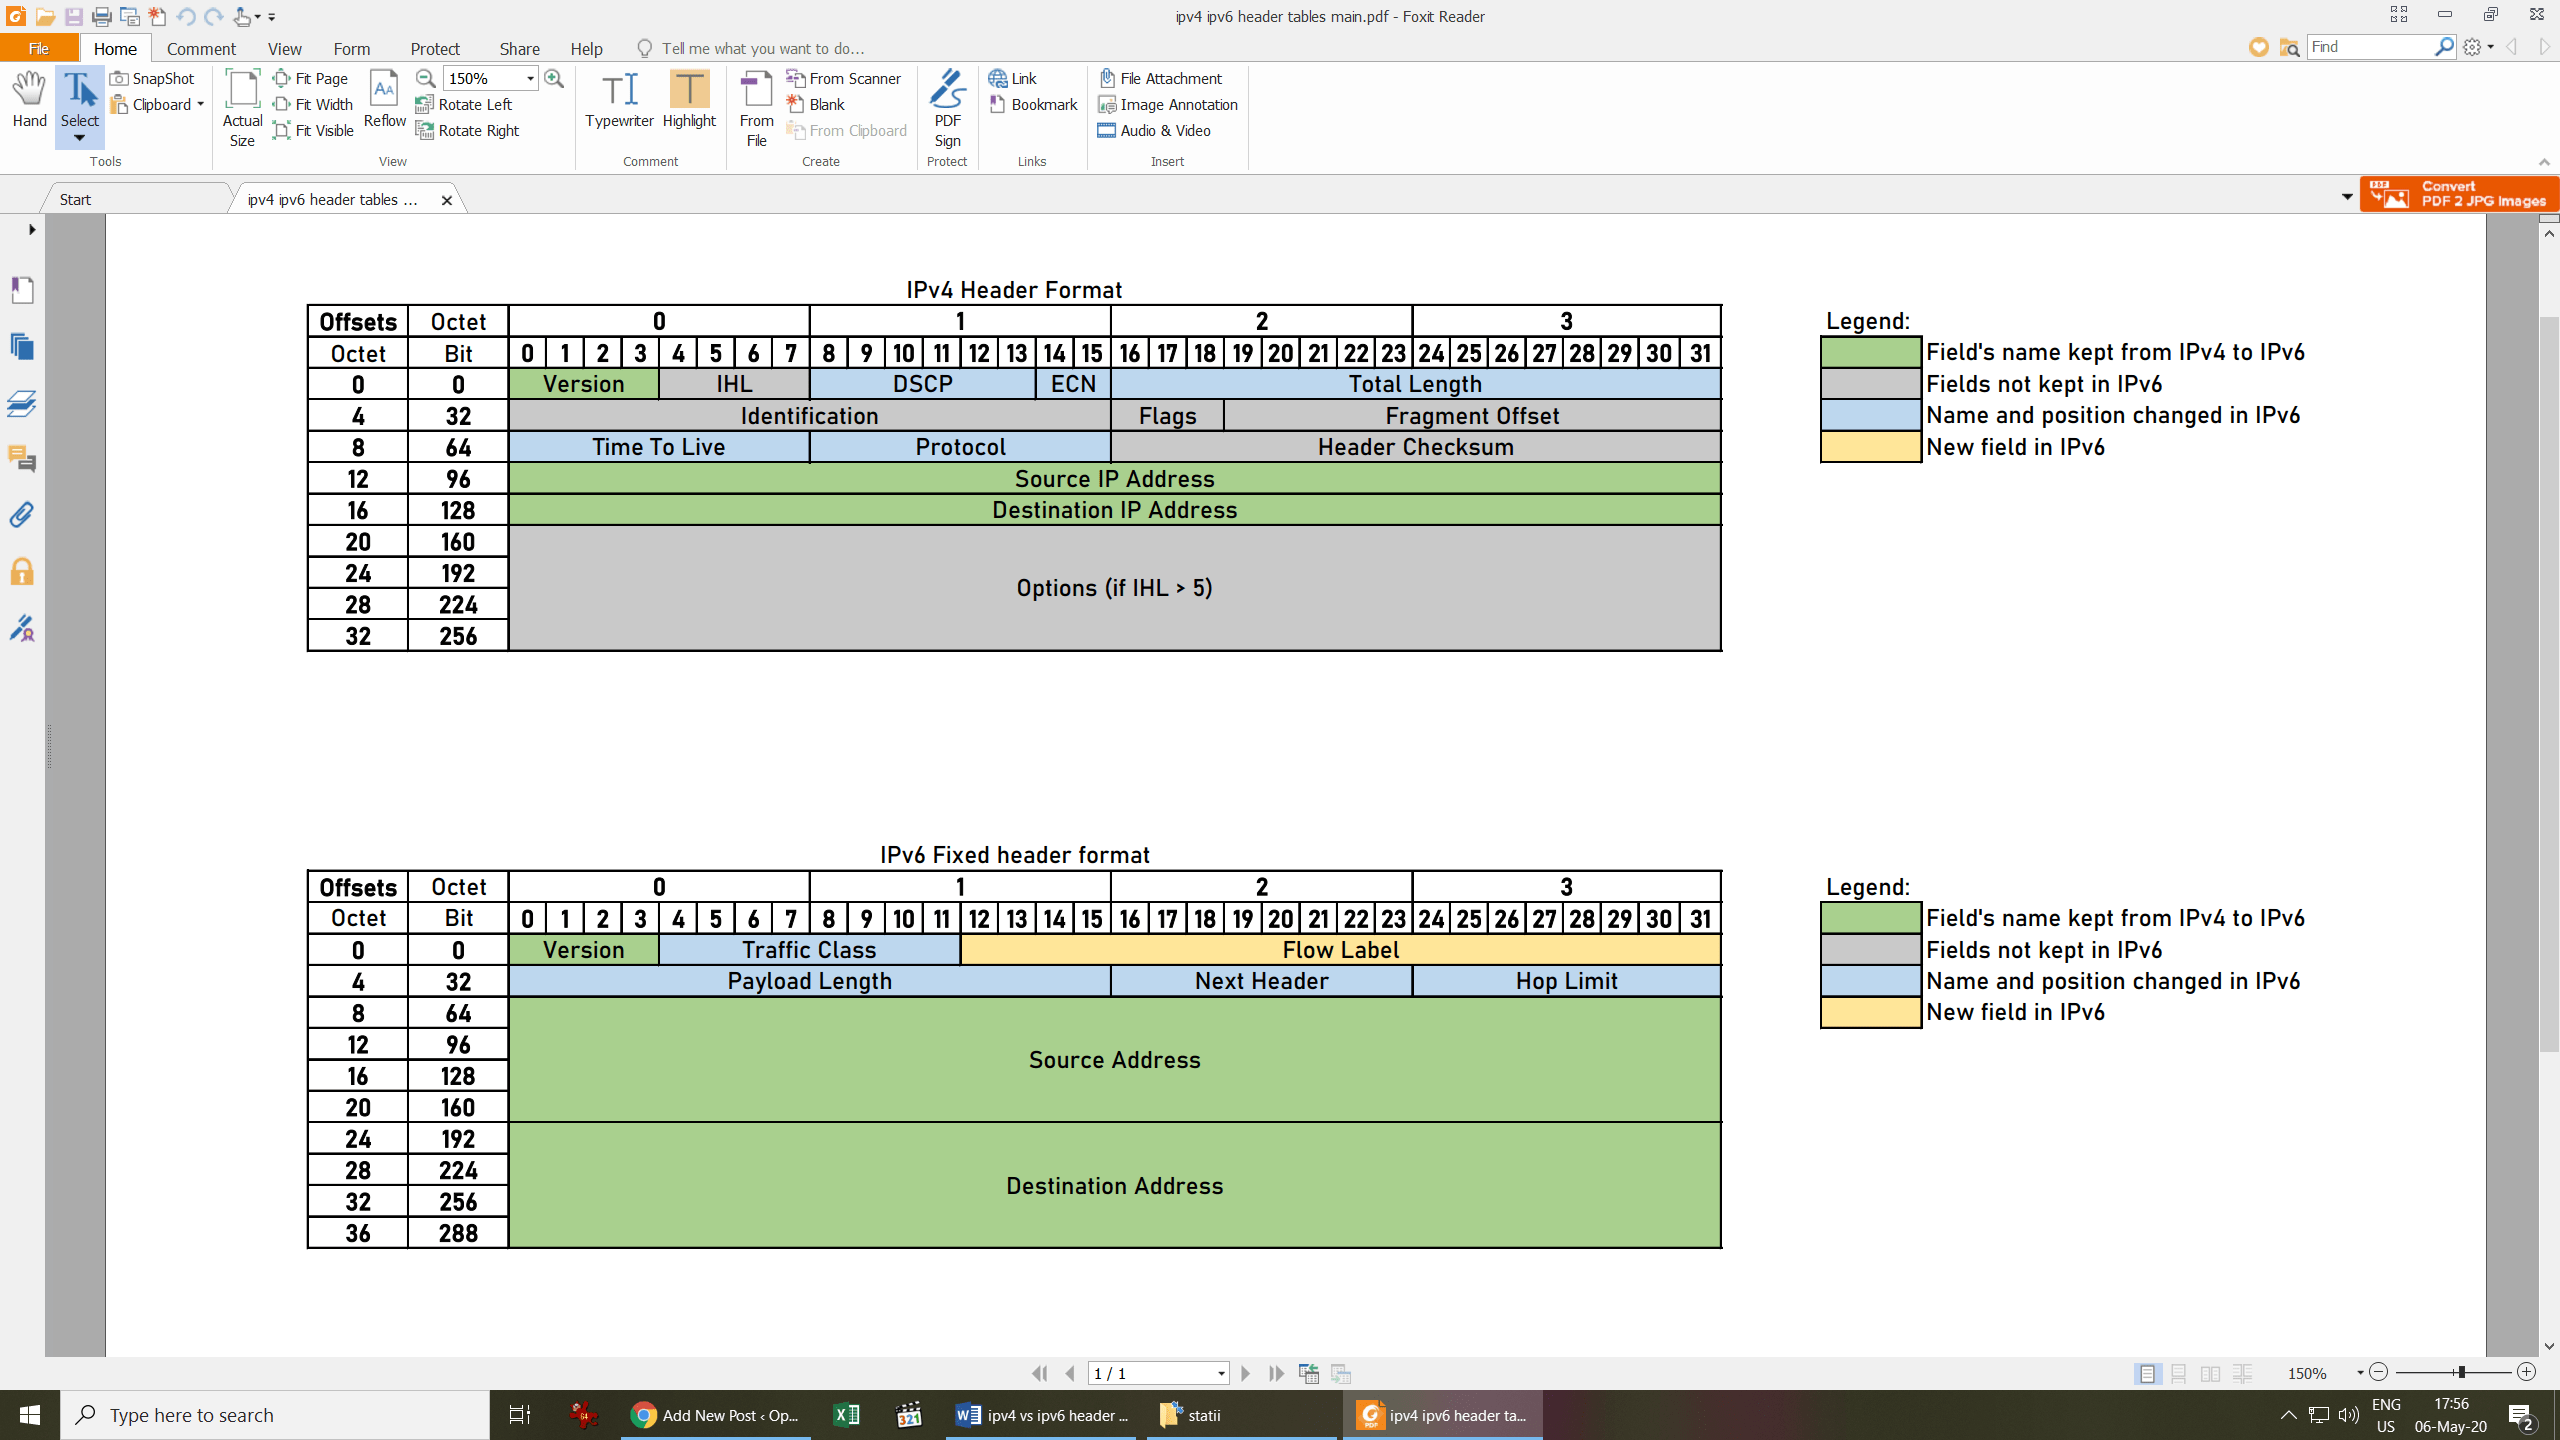Screen dimensions: 2560x1440
Task: Click the Fit Width button
Action: point(313,104)
